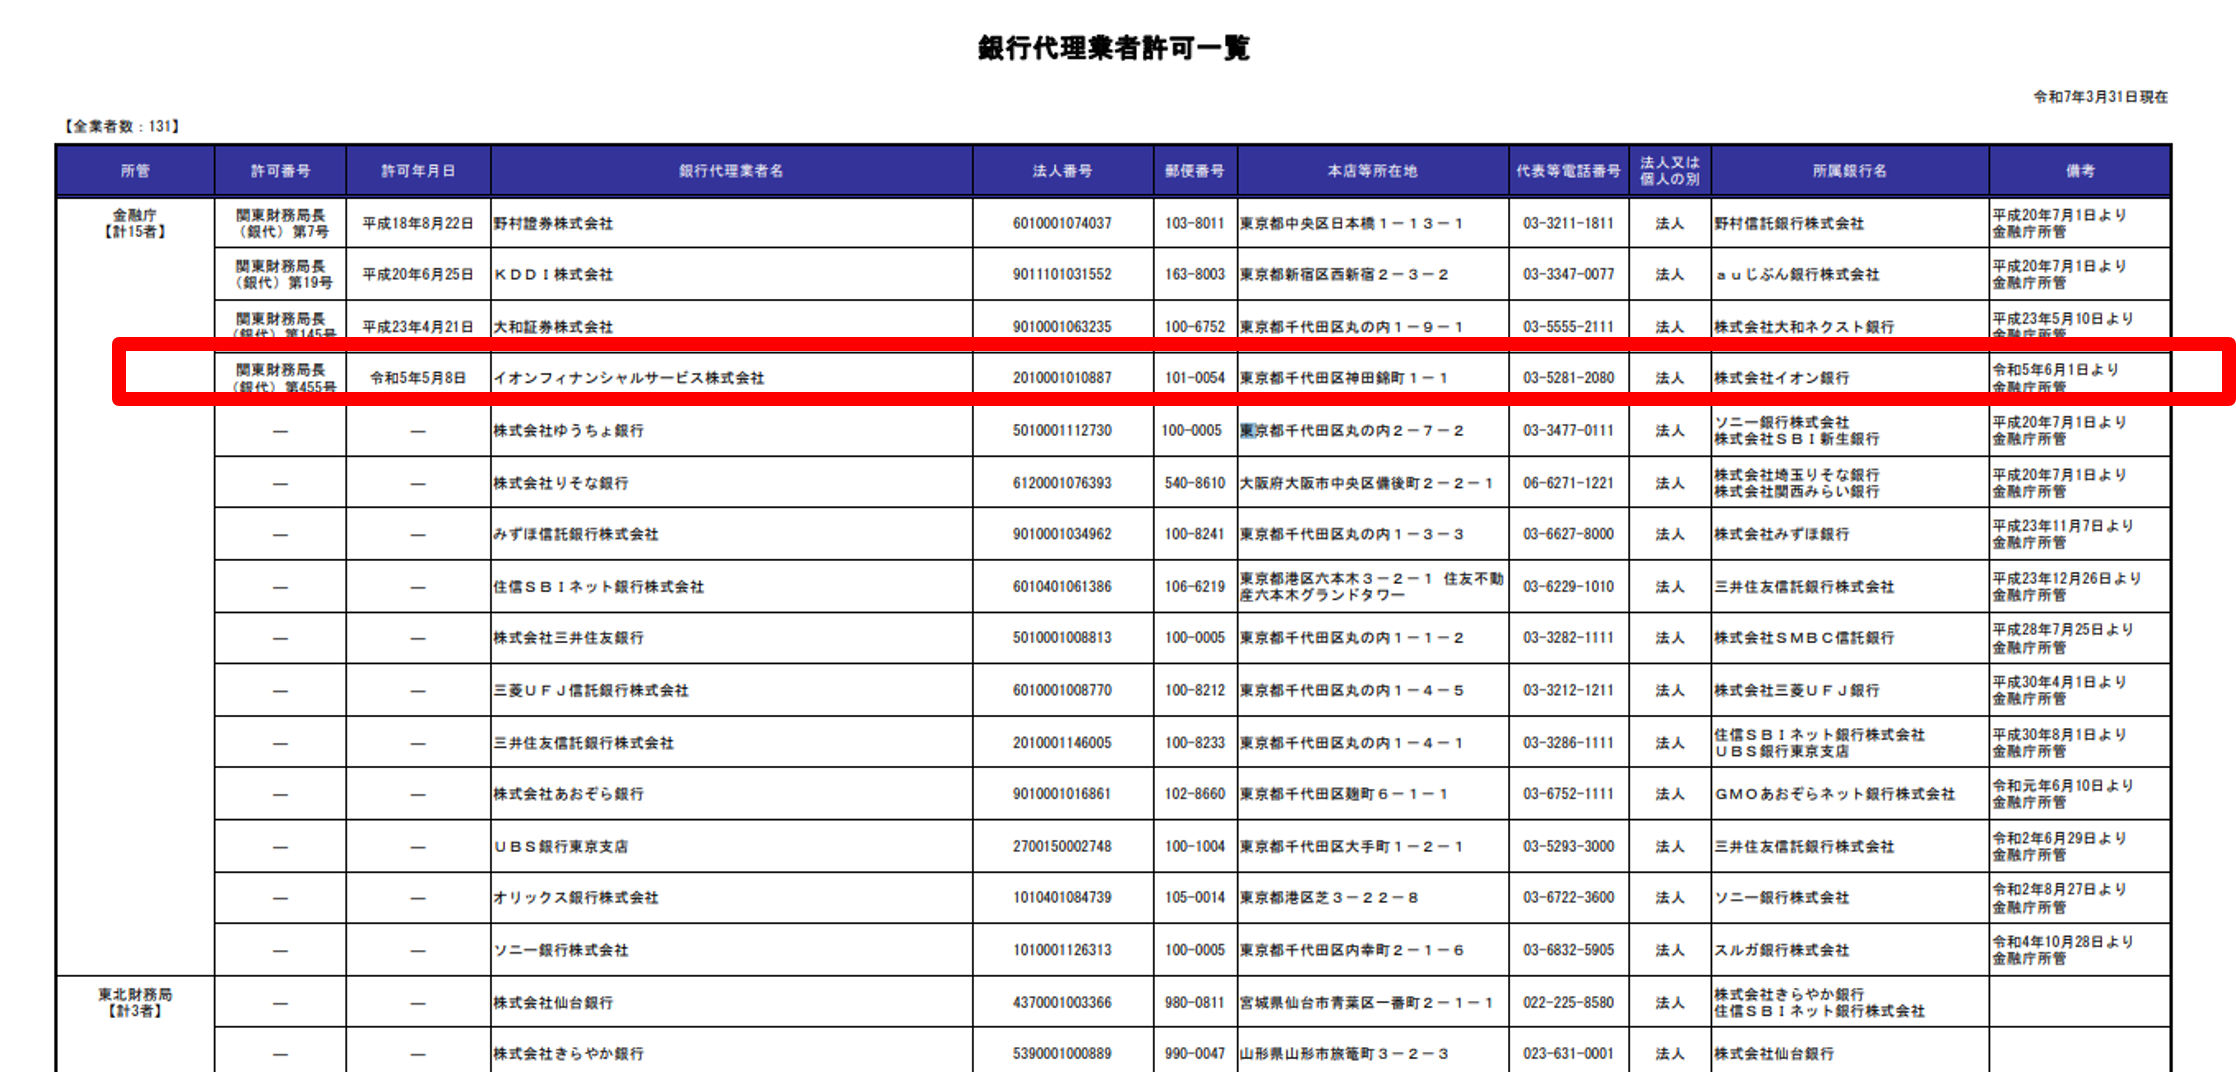Click the 法人番号 column header
2236x1072 pixels.
(x=1062, y=171)
